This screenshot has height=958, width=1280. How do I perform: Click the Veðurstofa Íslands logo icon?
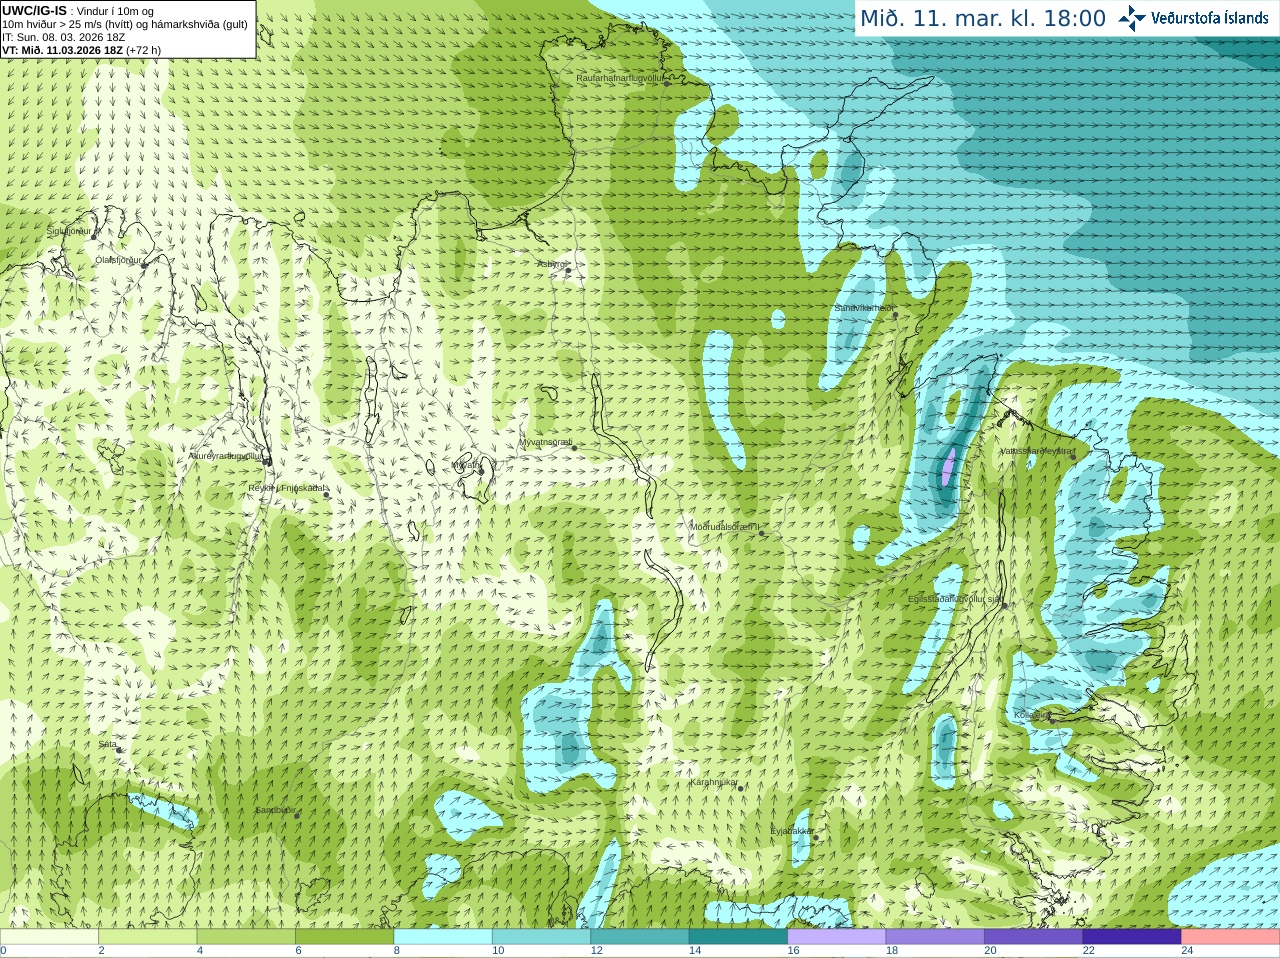1132,18
